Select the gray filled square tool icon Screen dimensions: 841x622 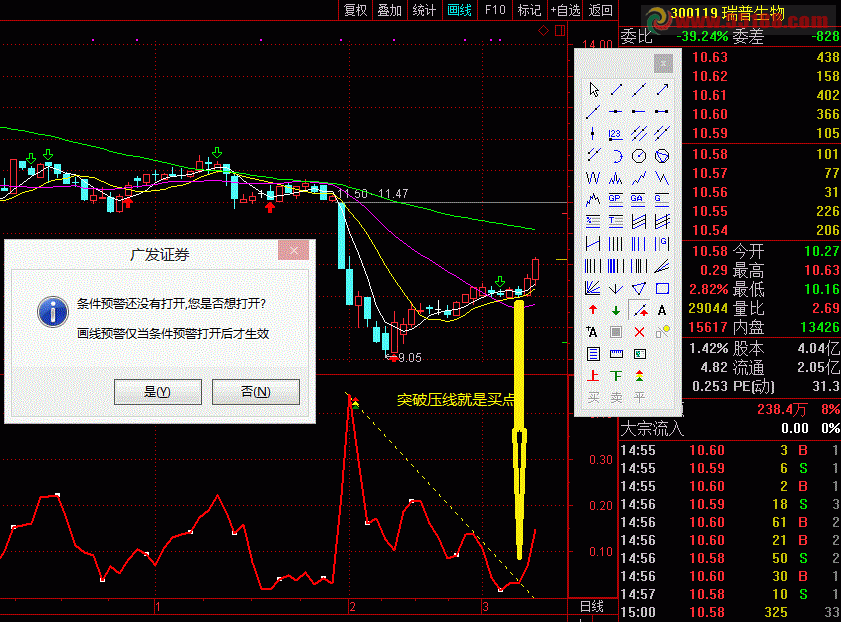tap(616, 332)
